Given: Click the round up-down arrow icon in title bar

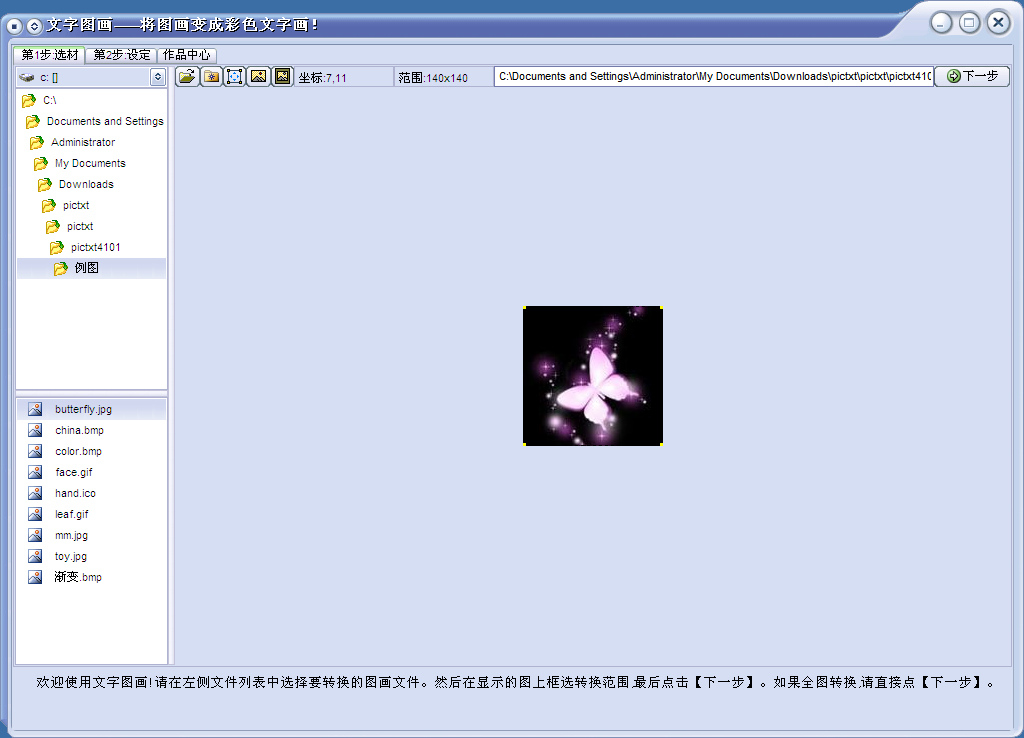Looking at the screenshot, I should (34, 25).
